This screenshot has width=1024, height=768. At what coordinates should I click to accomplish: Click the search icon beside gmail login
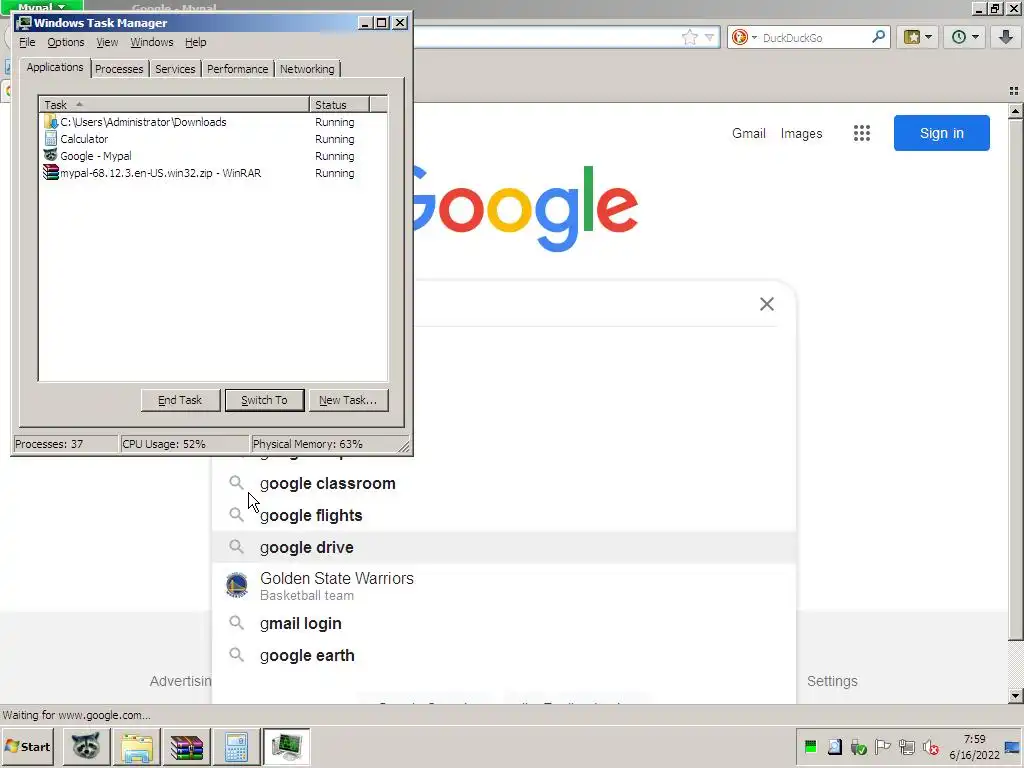tap(236, 622)
